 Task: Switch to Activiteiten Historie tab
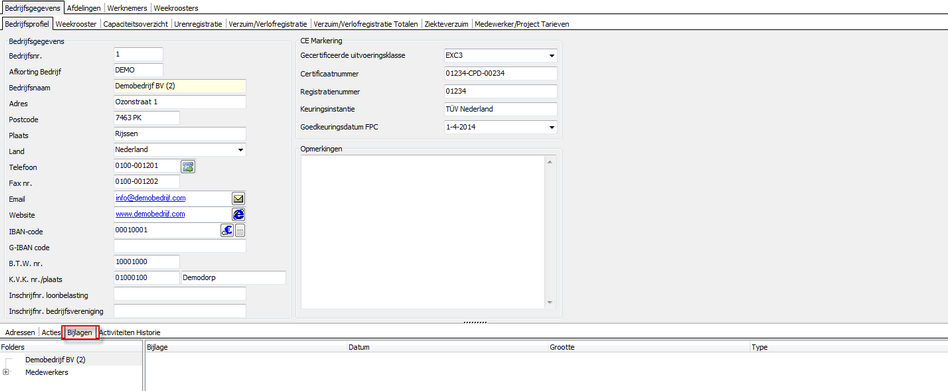coord(130,332)
